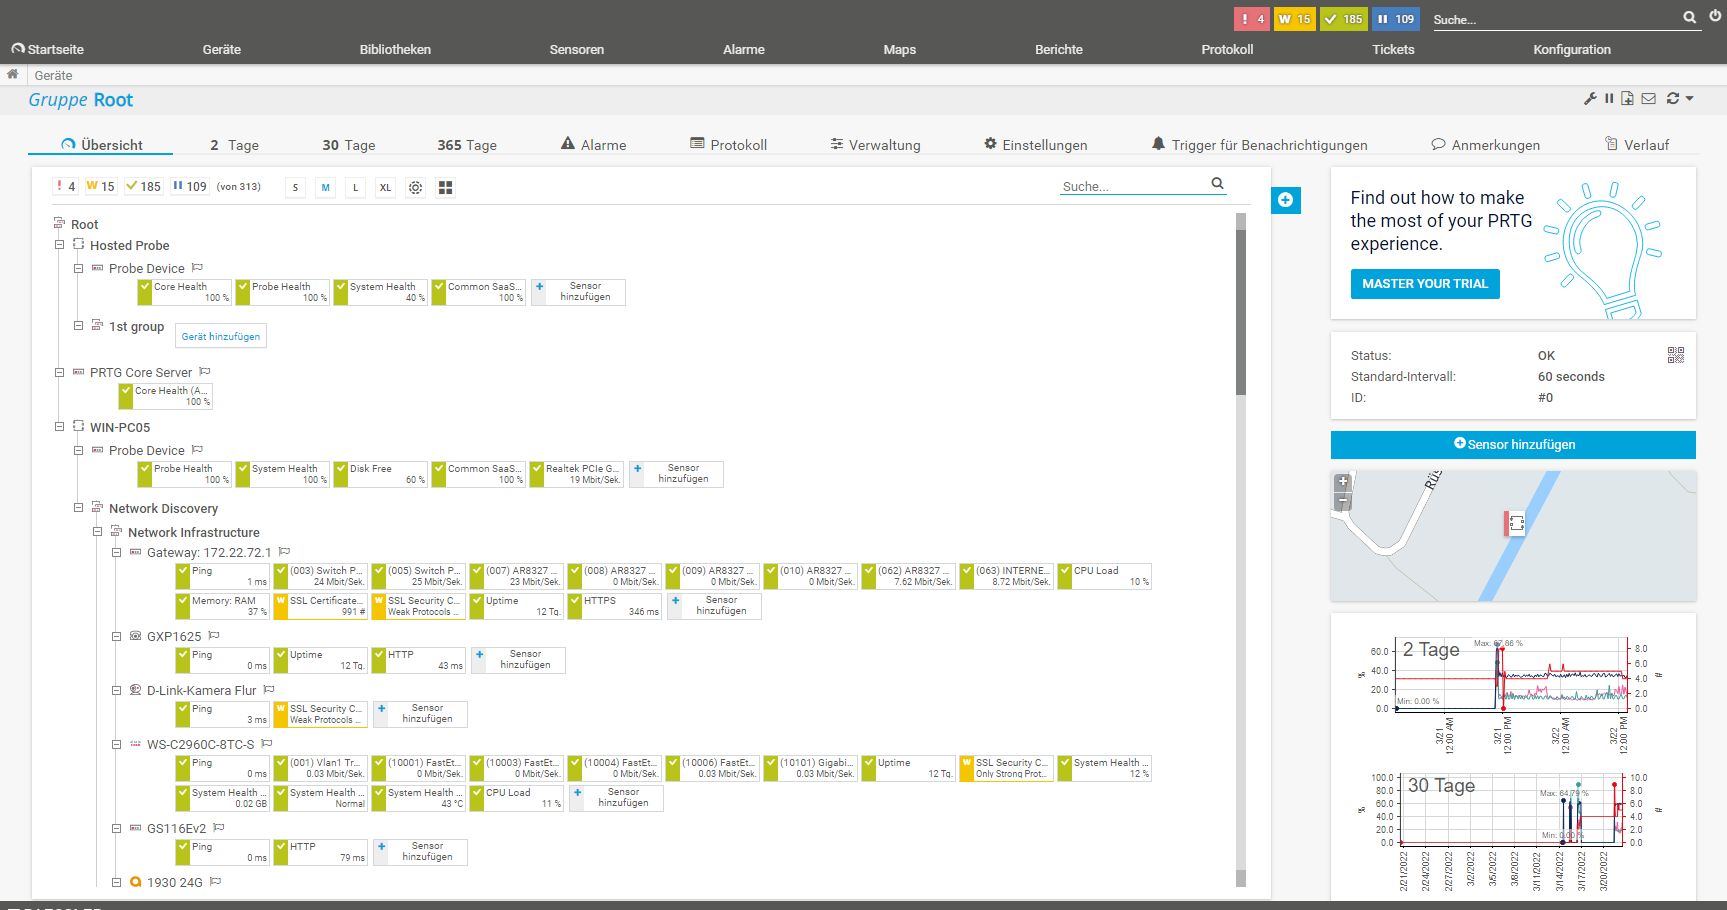Select the XL size view option
The image size is (1727, 910).
tap(385, 188)
